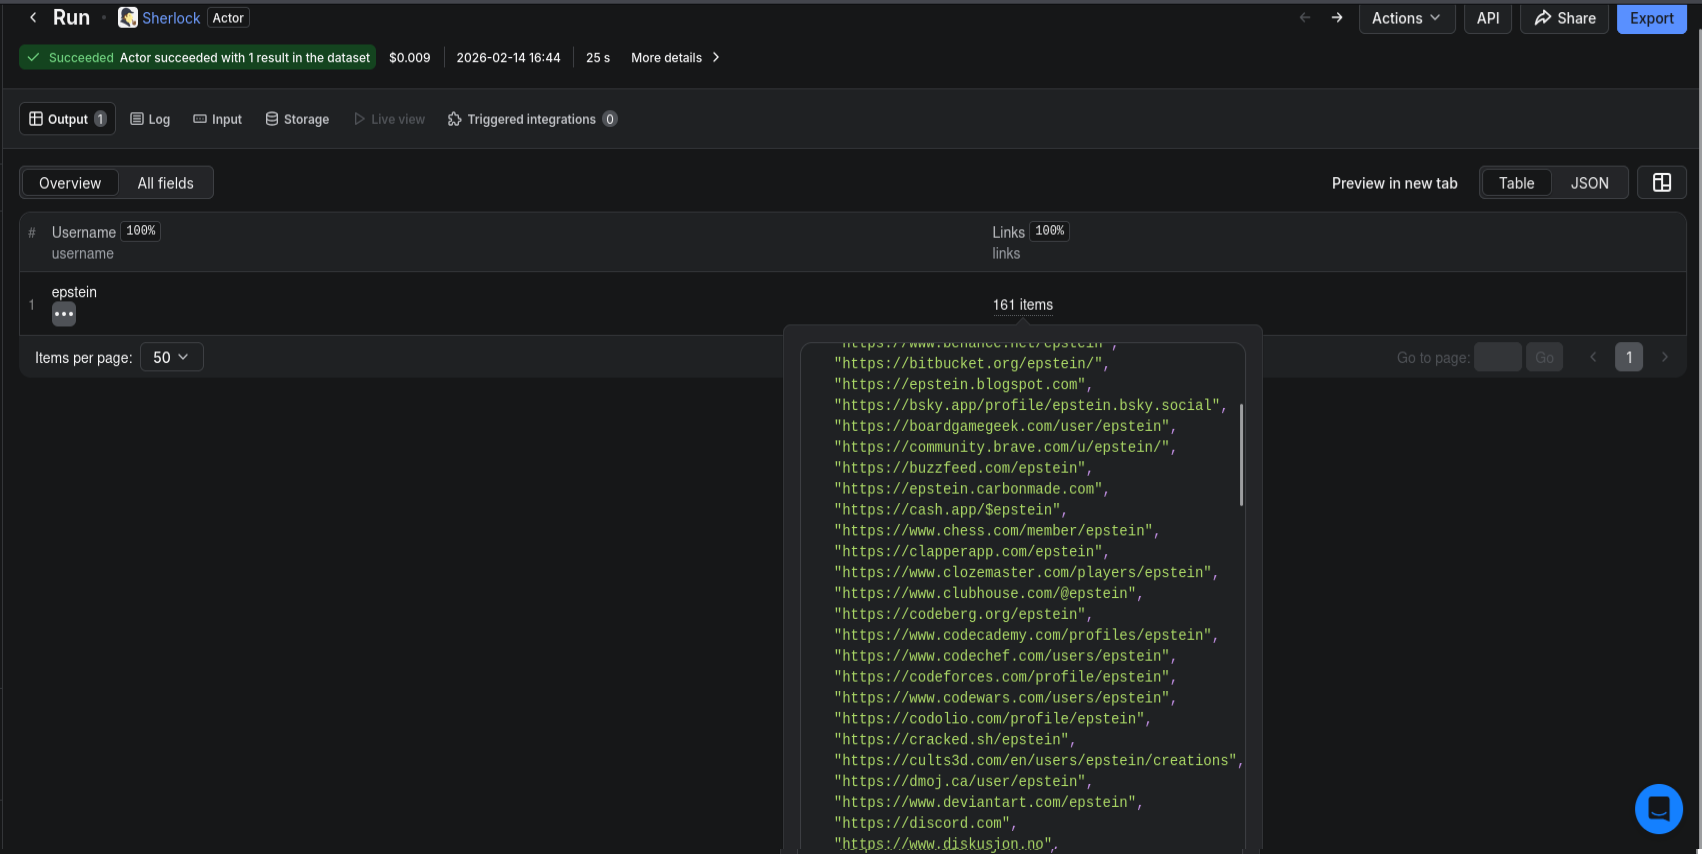1702x854 pixels.
Task: Click the codecademy.com profiles link text
Action: [x=1023, y=637]
